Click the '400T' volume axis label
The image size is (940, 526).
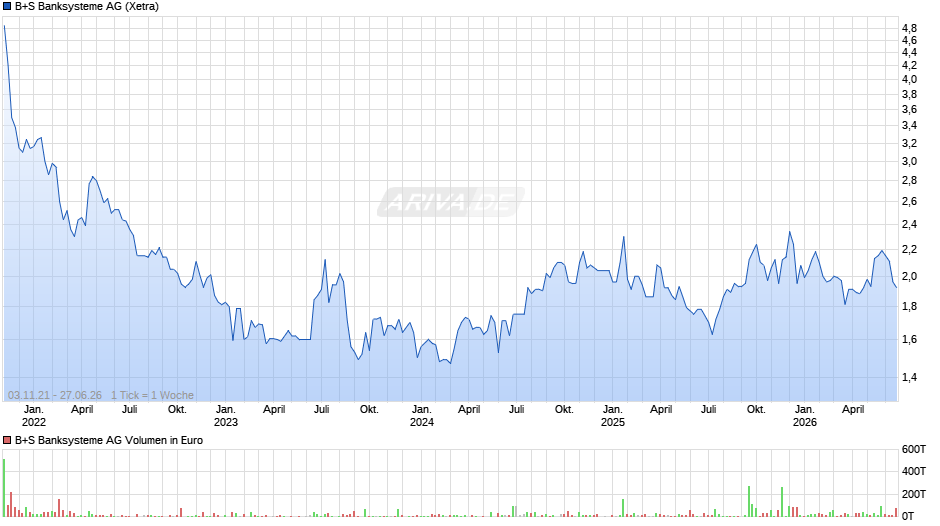tap(914, 471)
